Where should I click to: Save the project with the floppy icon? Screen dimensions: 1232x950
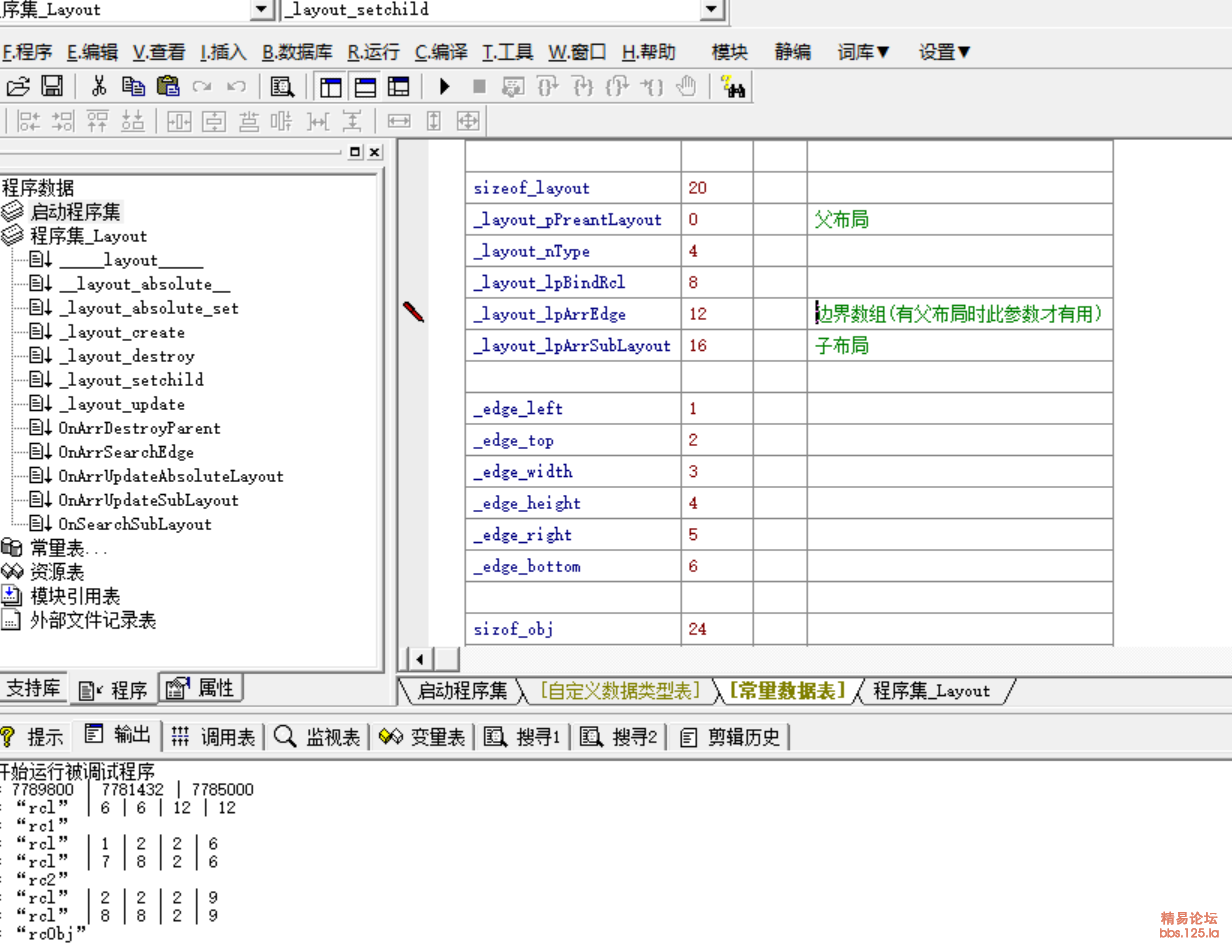click(x=52, y=87)
